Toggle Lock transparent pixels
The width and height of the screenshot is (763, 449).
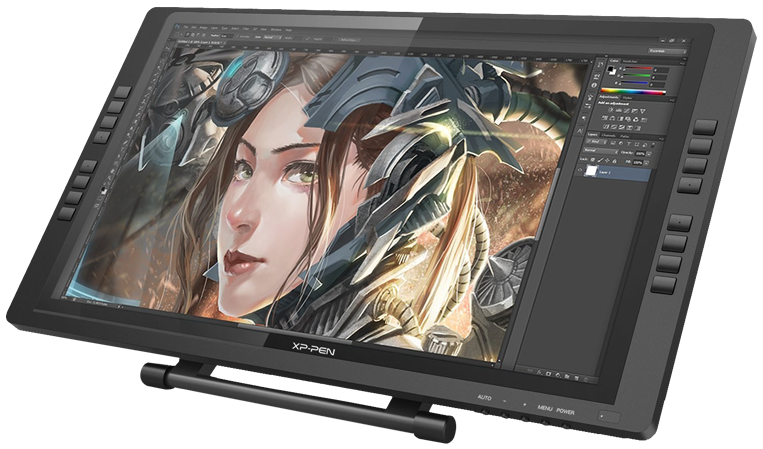(x=593, y=160)
